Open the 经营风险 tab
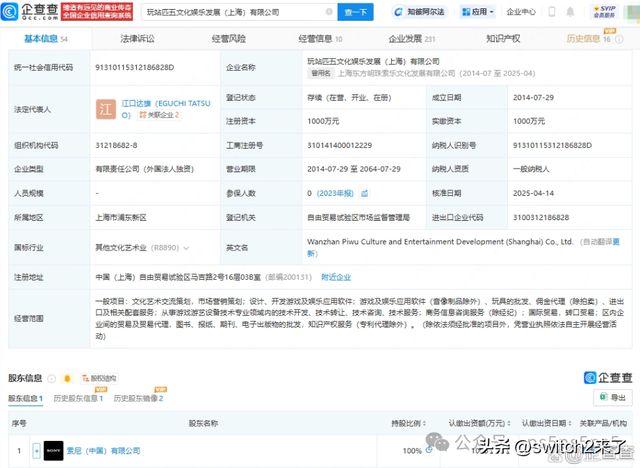640x468 pixels. pyautogui.click(x=229, y=39)
